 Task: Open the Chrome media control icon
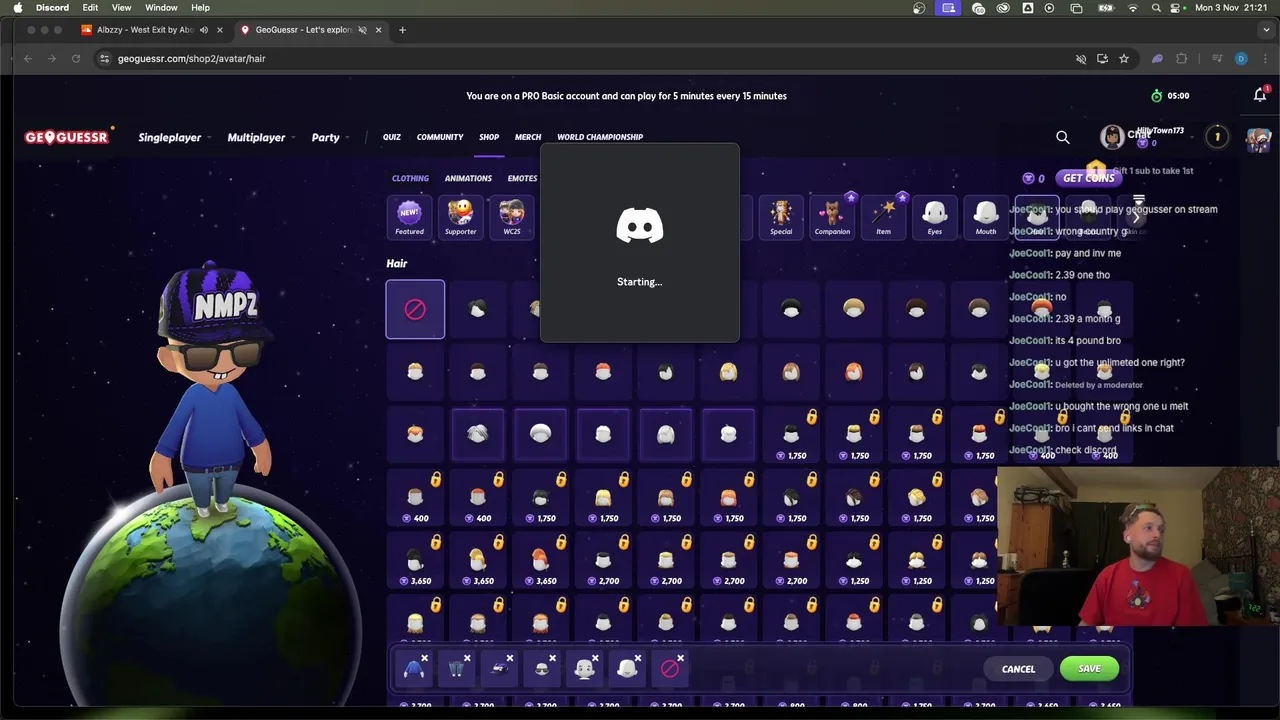(x=1217, y=59)
